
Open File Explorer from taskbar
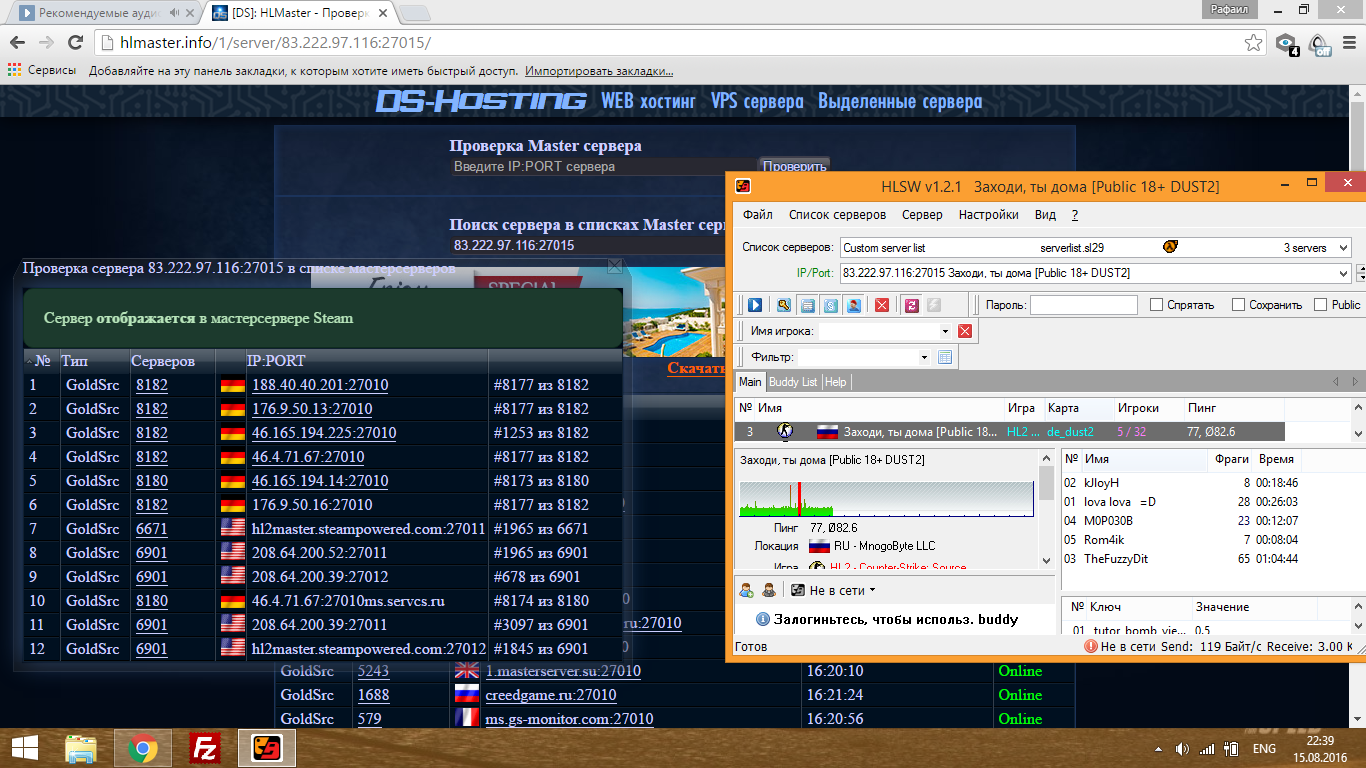tap(81, 747)
